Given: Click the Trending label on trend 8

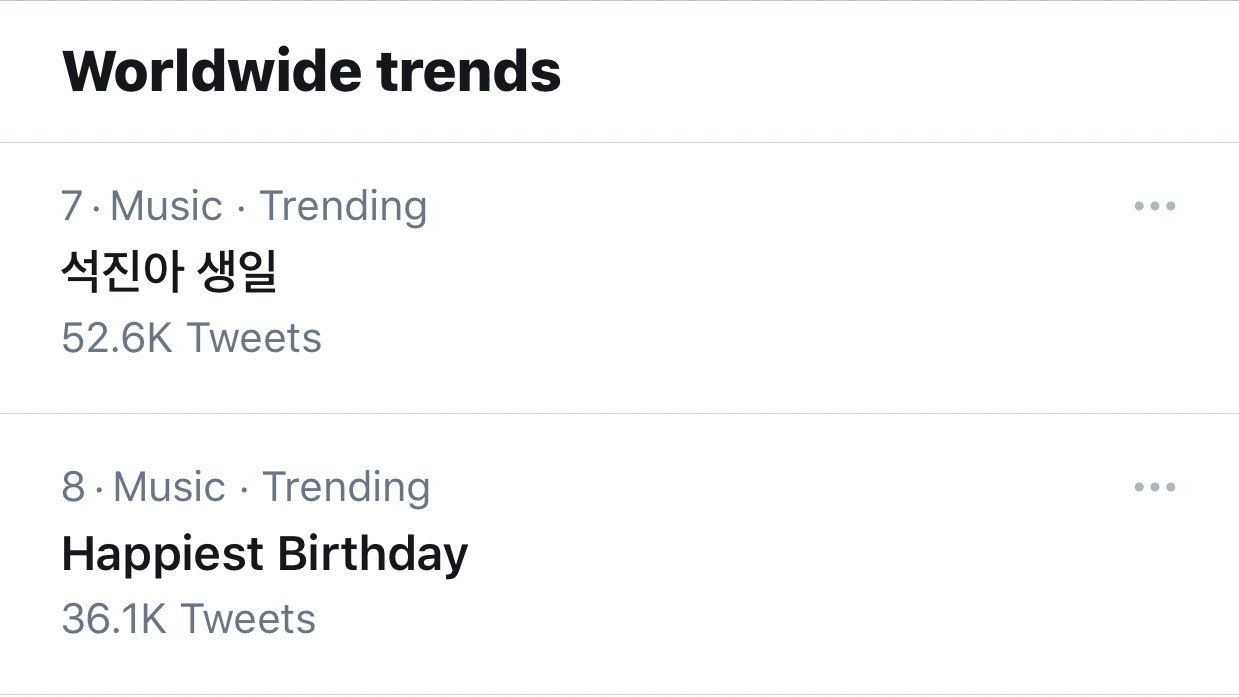Looking at the screenshot, I should click(346, 487).
